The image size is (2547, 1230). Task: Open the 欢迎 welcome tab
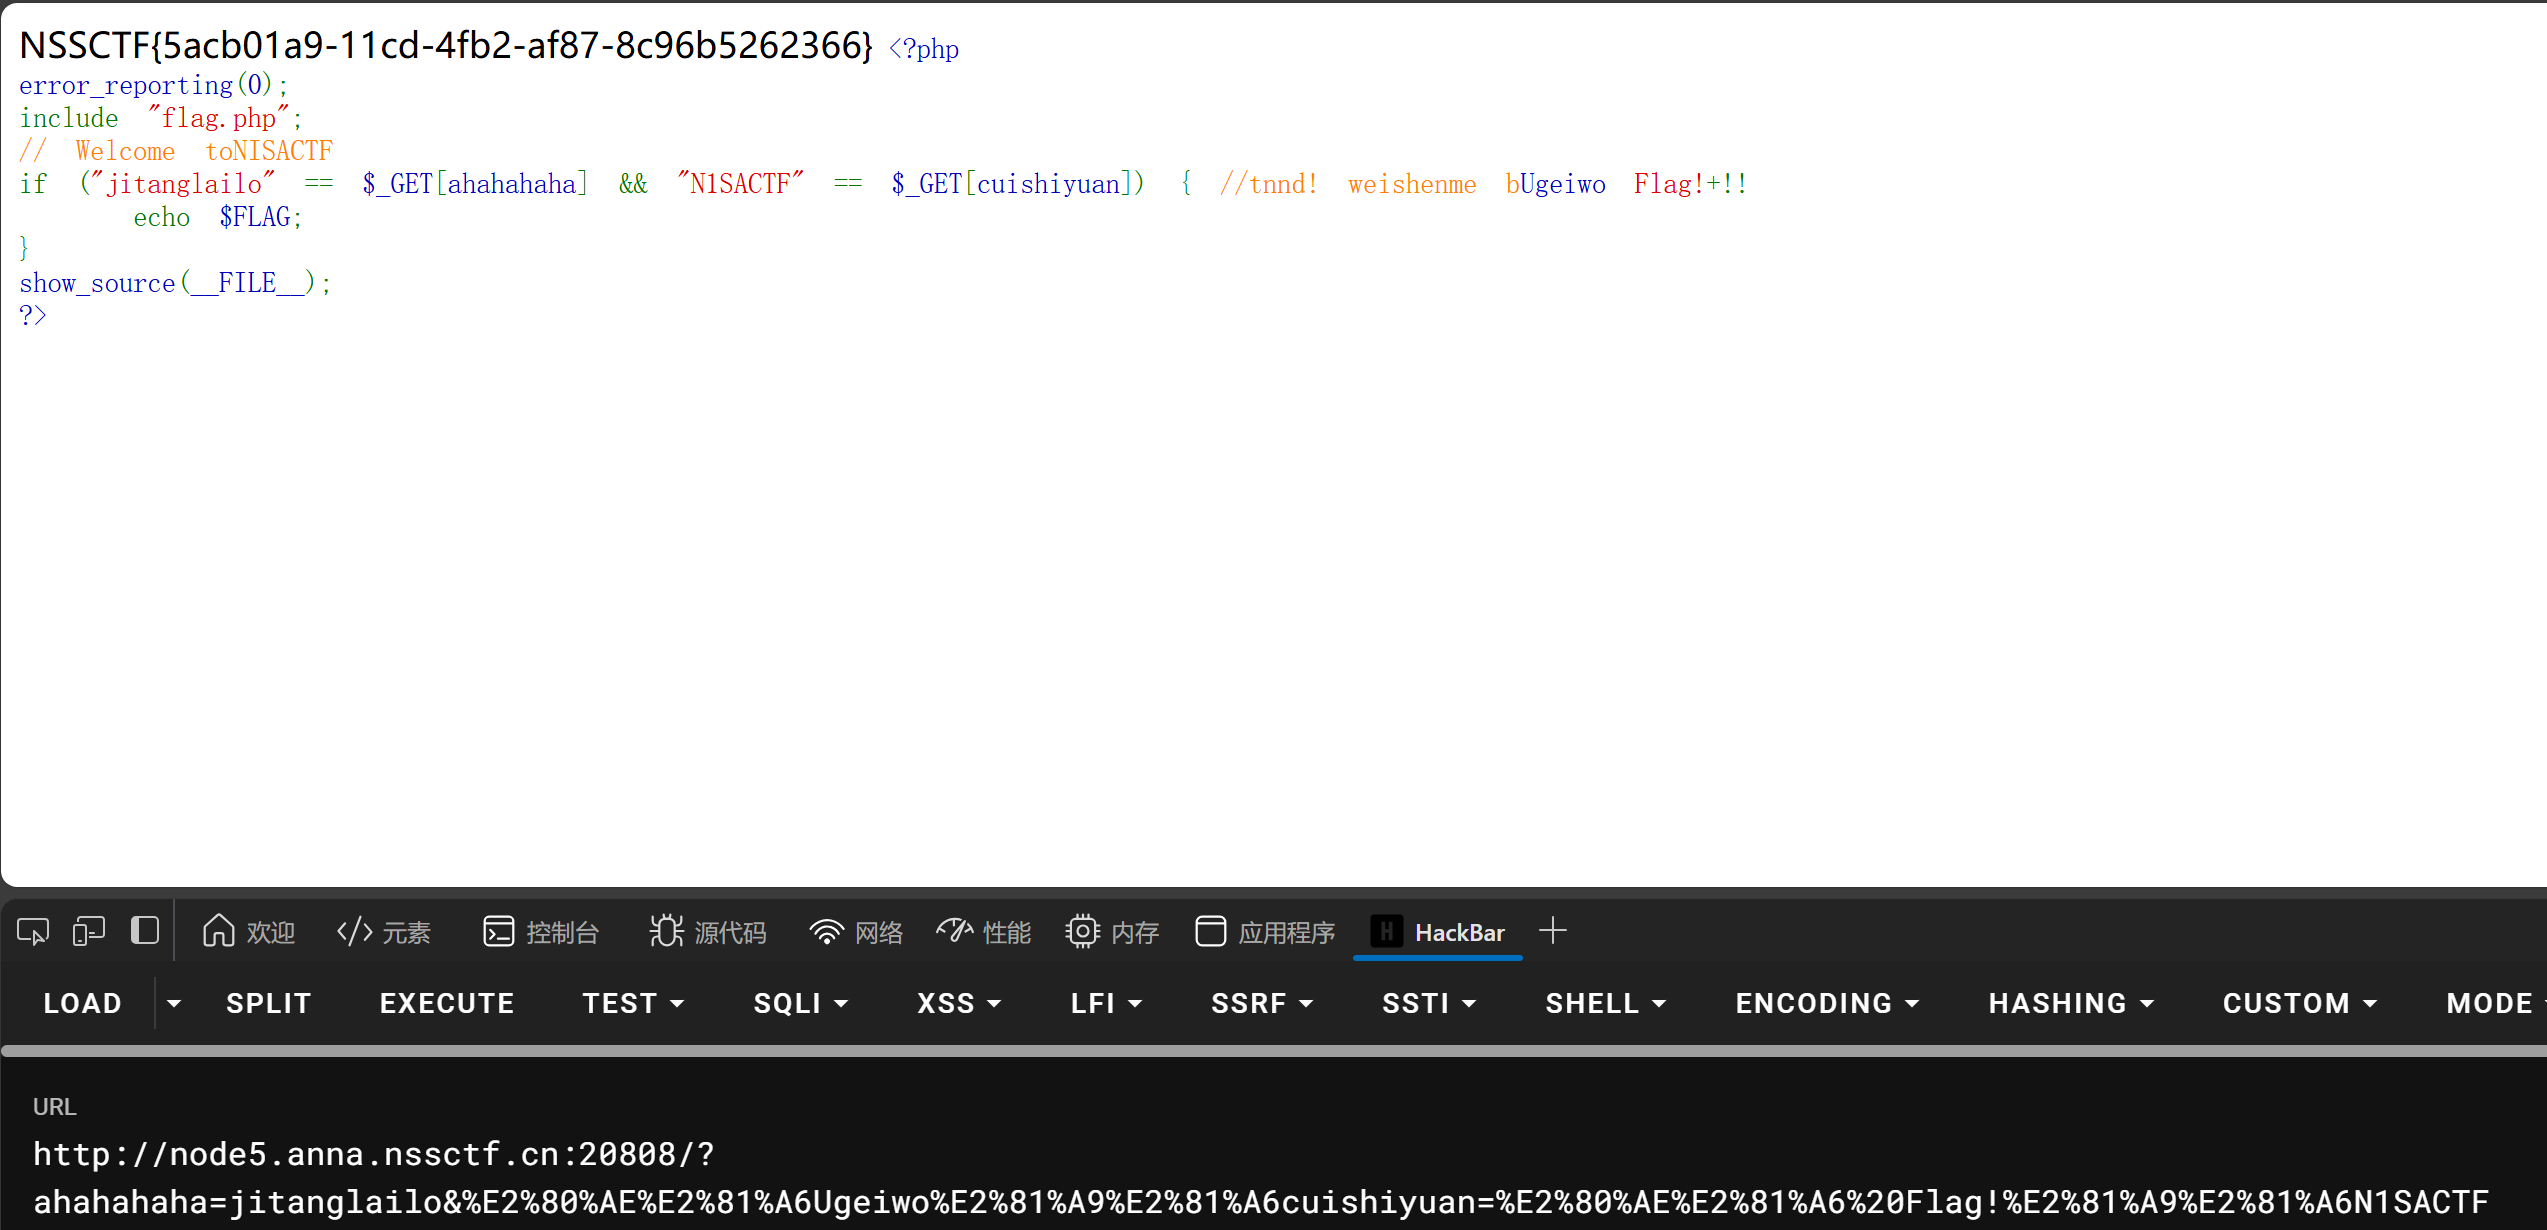(x=248, y=932)
